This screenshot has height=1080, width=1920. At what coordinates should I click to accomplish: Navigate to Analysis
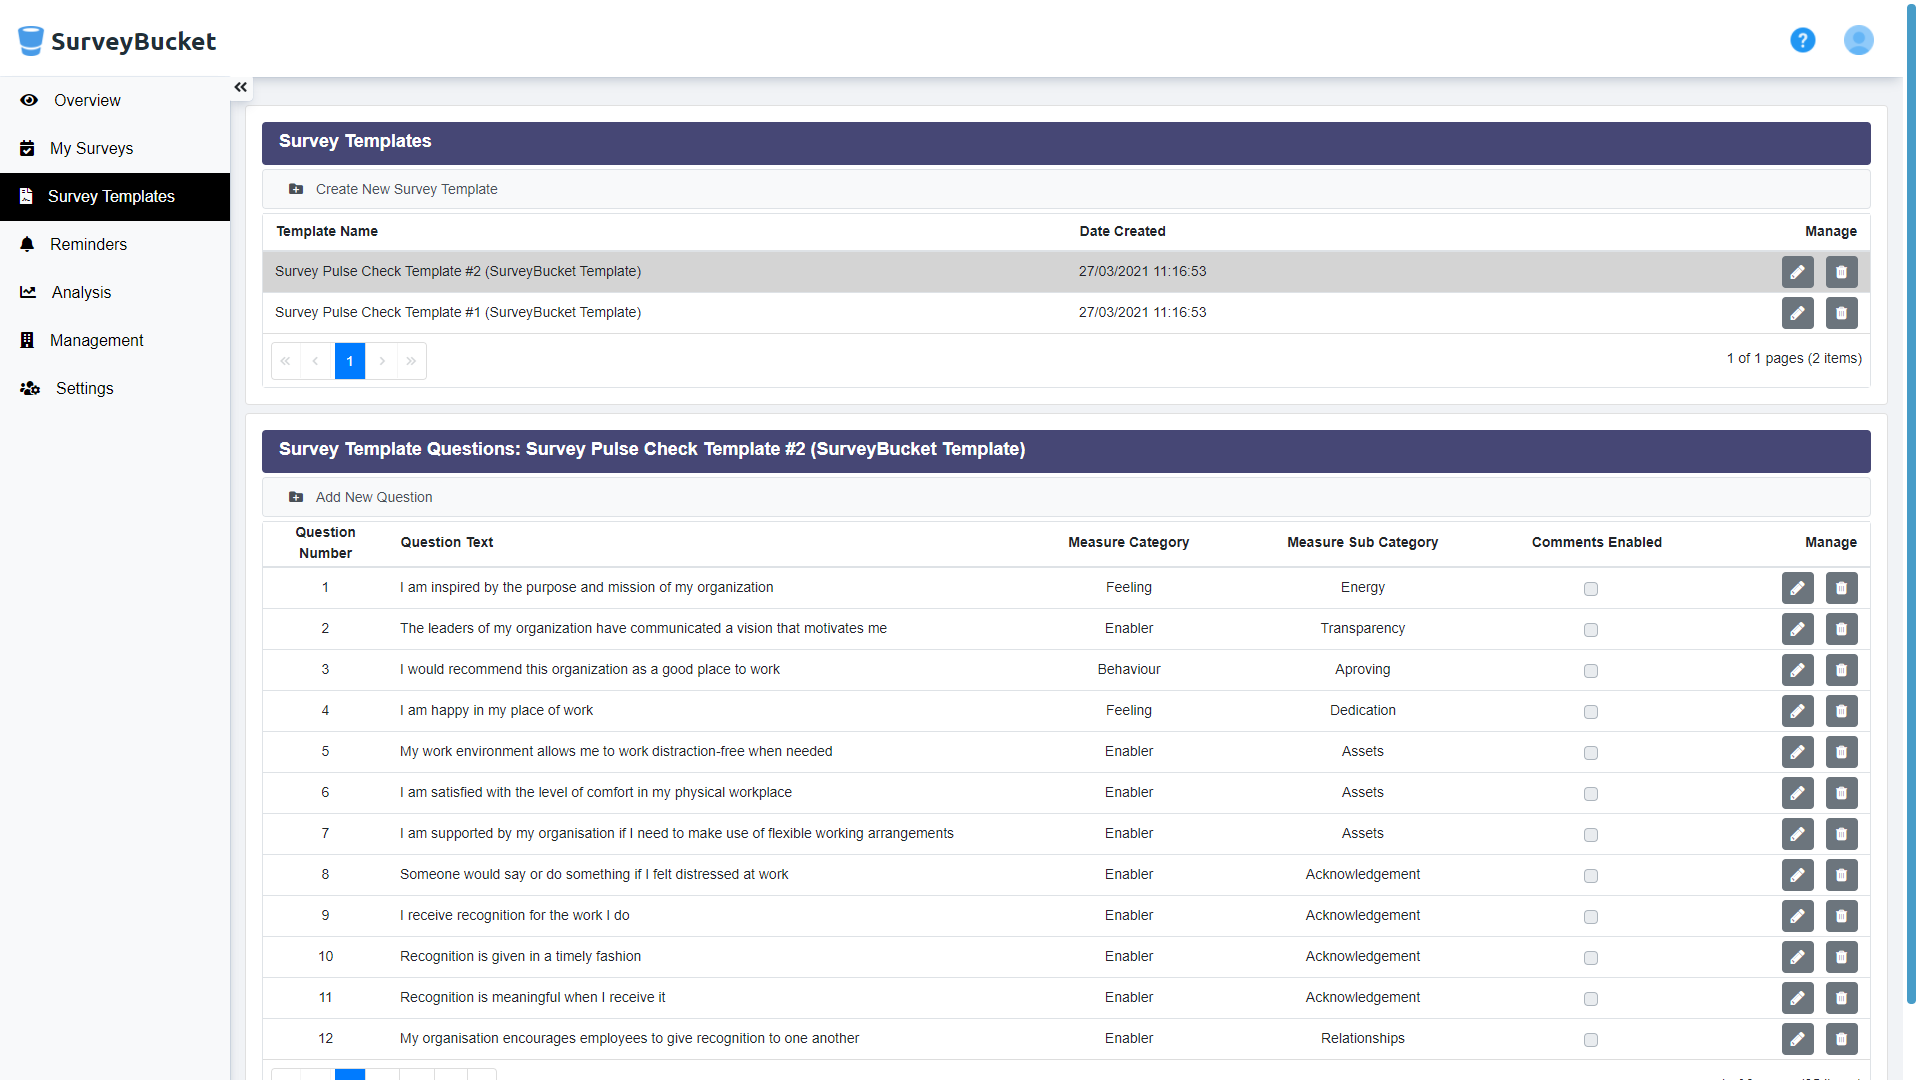(115, 292)
